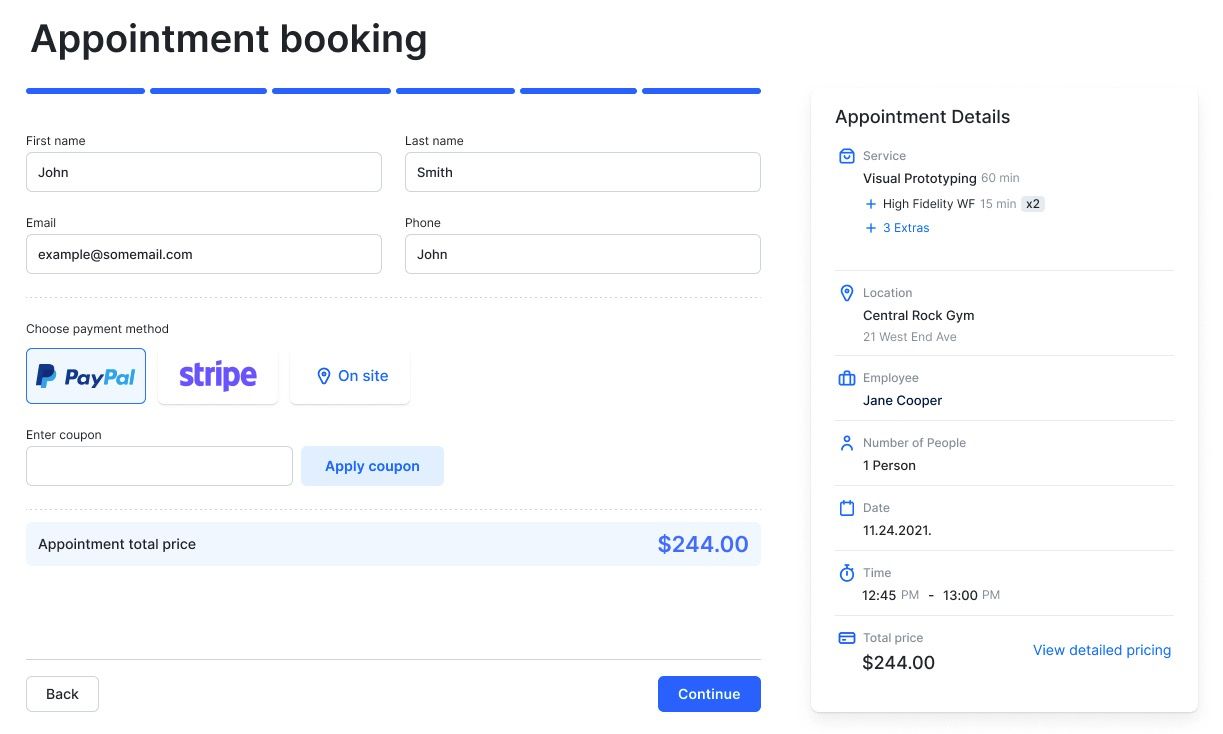The image size is (1223, 734).
Task: Click the Total price credit card icon
Action: click(x=847, y=637)
